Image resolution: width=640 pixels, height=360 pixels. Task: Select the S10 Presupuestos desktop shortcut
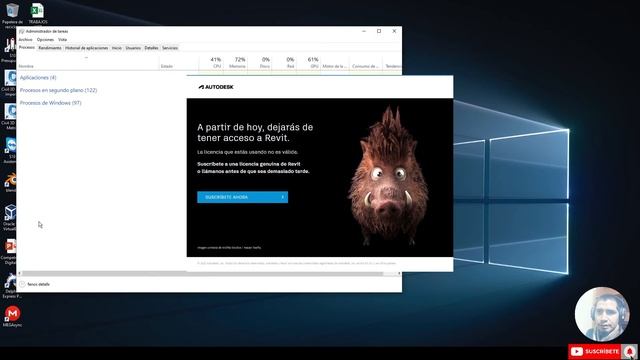(8, 49)
